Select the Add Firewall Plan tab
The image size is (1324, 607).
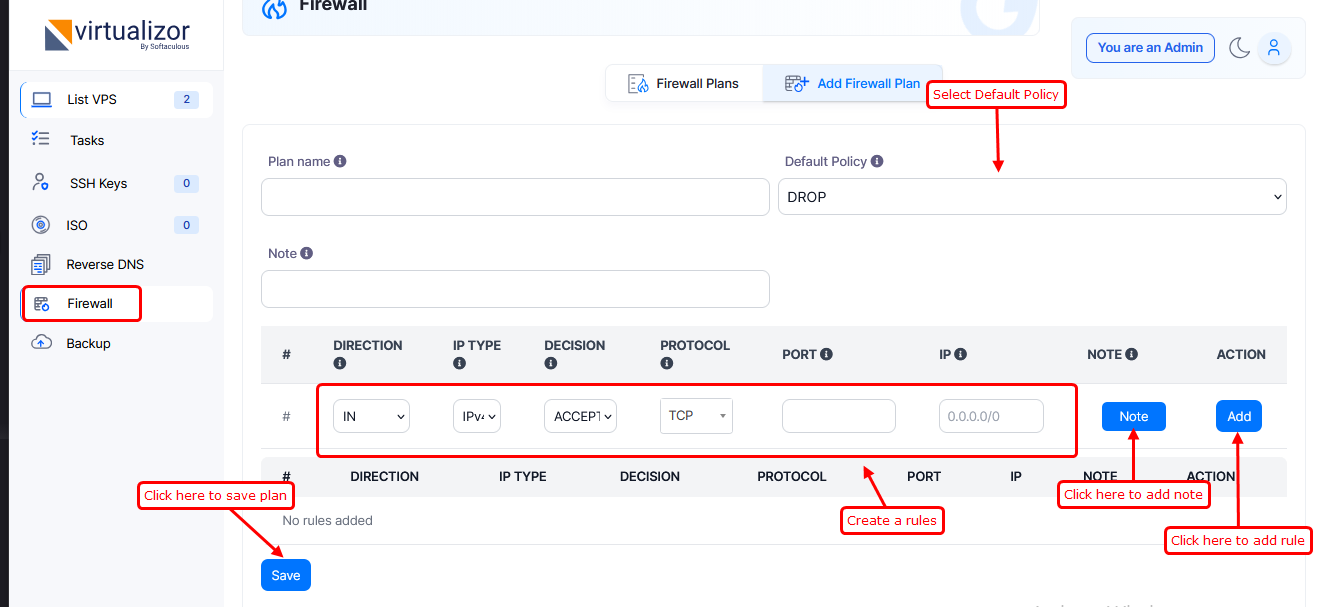853,83
